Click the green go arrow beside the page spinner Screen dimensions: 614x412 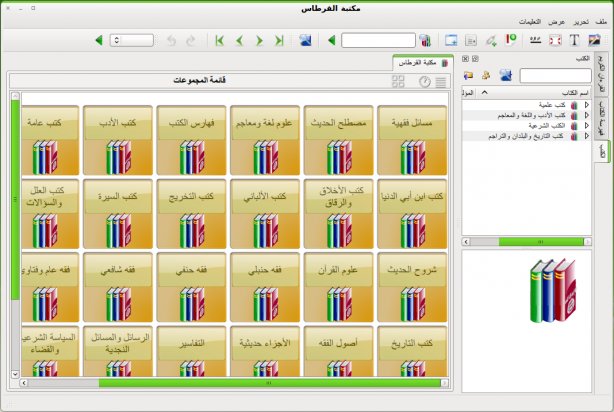99,40
